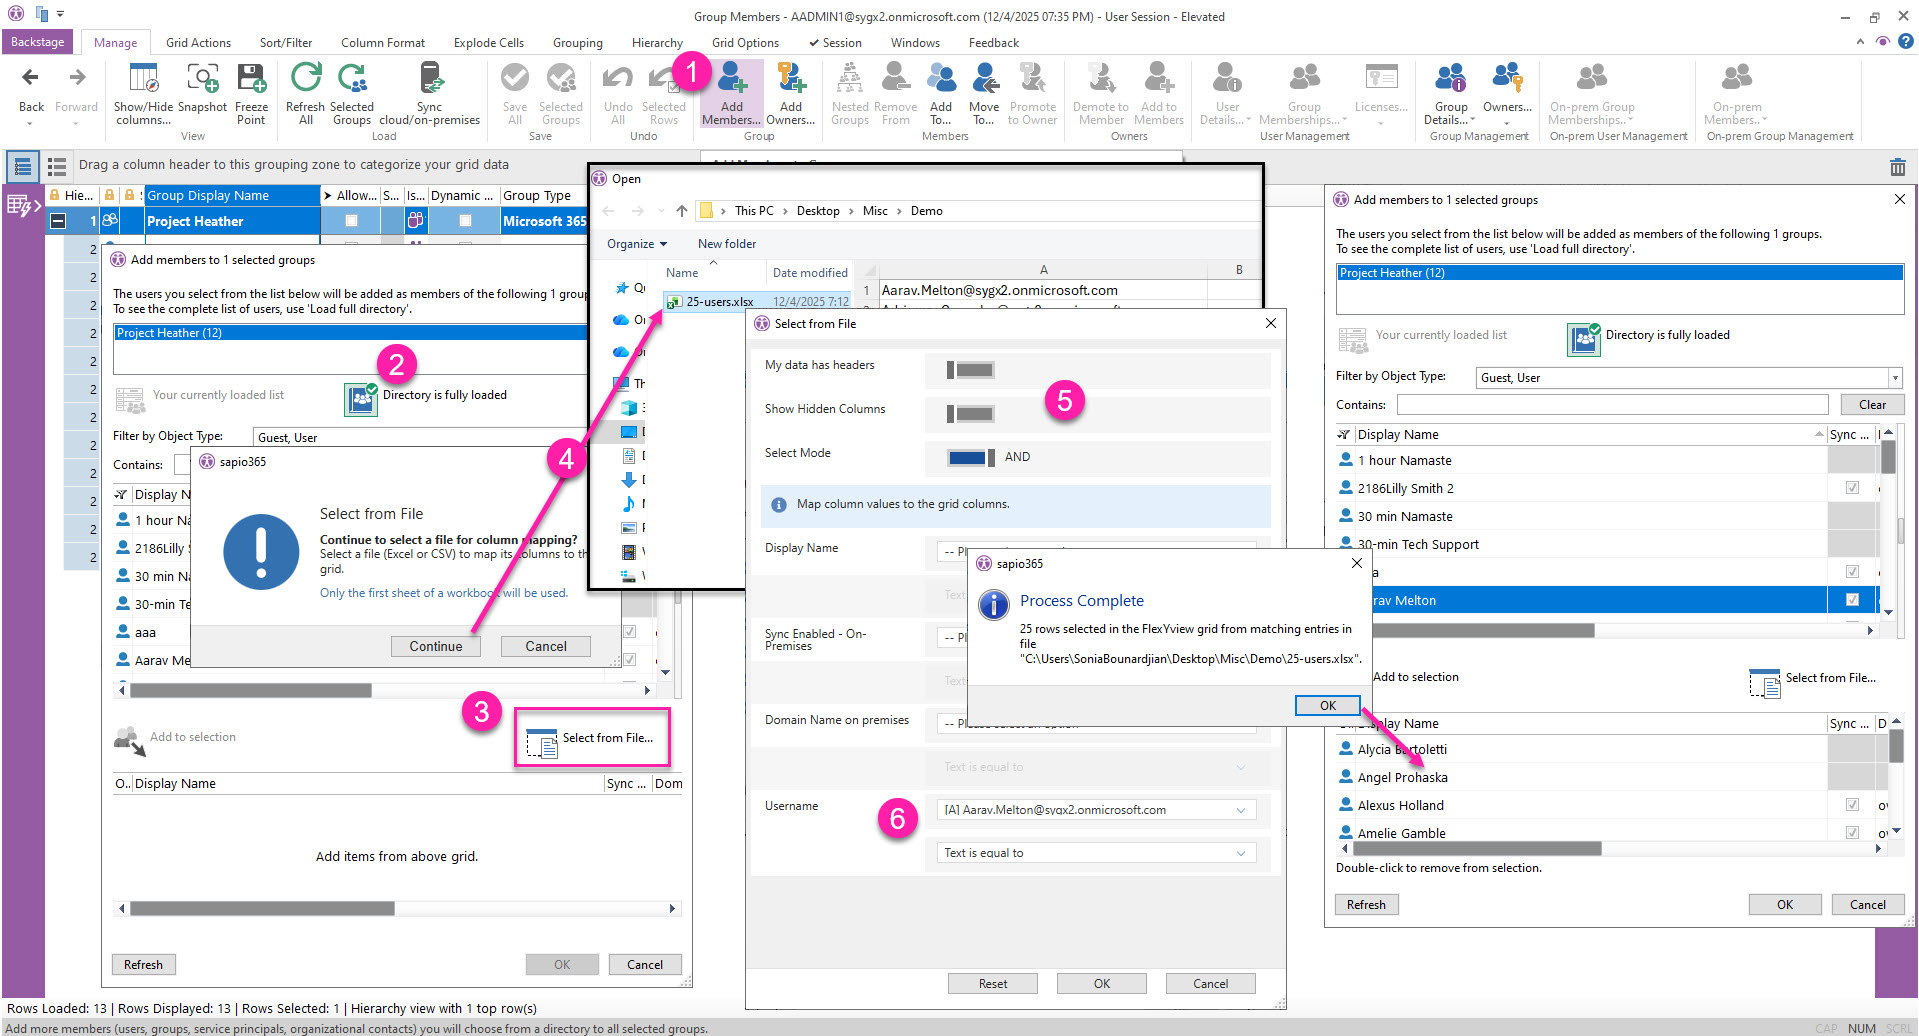Click Continue in Select from File prompt

point(436,646)
